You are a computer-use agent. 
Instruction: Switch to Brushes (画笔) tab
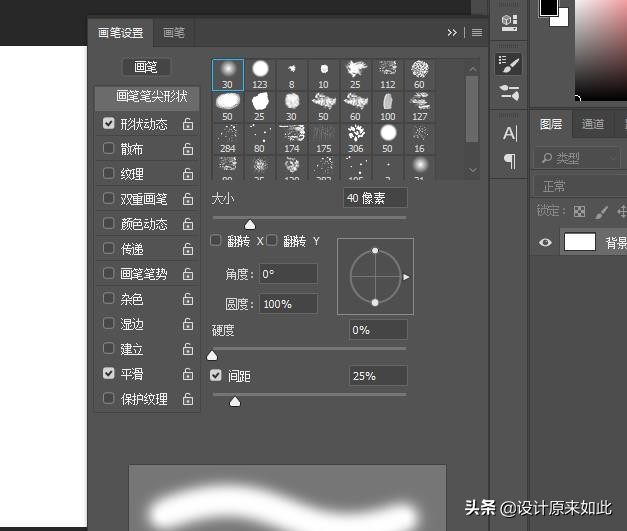point(174,32)
